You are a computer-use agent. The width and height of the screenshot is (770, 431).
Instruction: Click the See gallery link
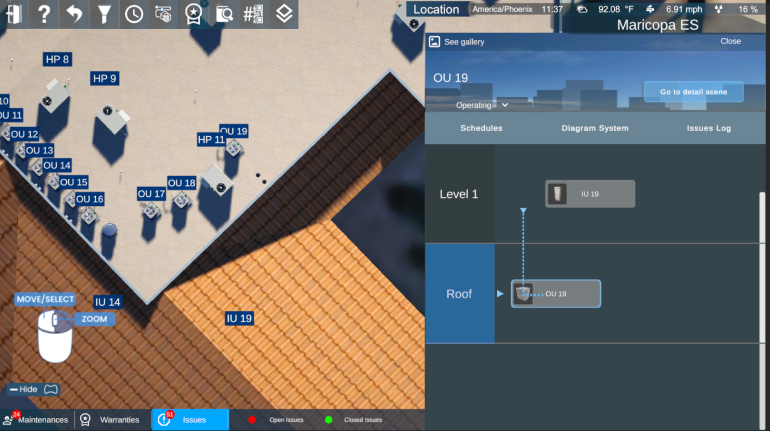click(x=463, y=42)
